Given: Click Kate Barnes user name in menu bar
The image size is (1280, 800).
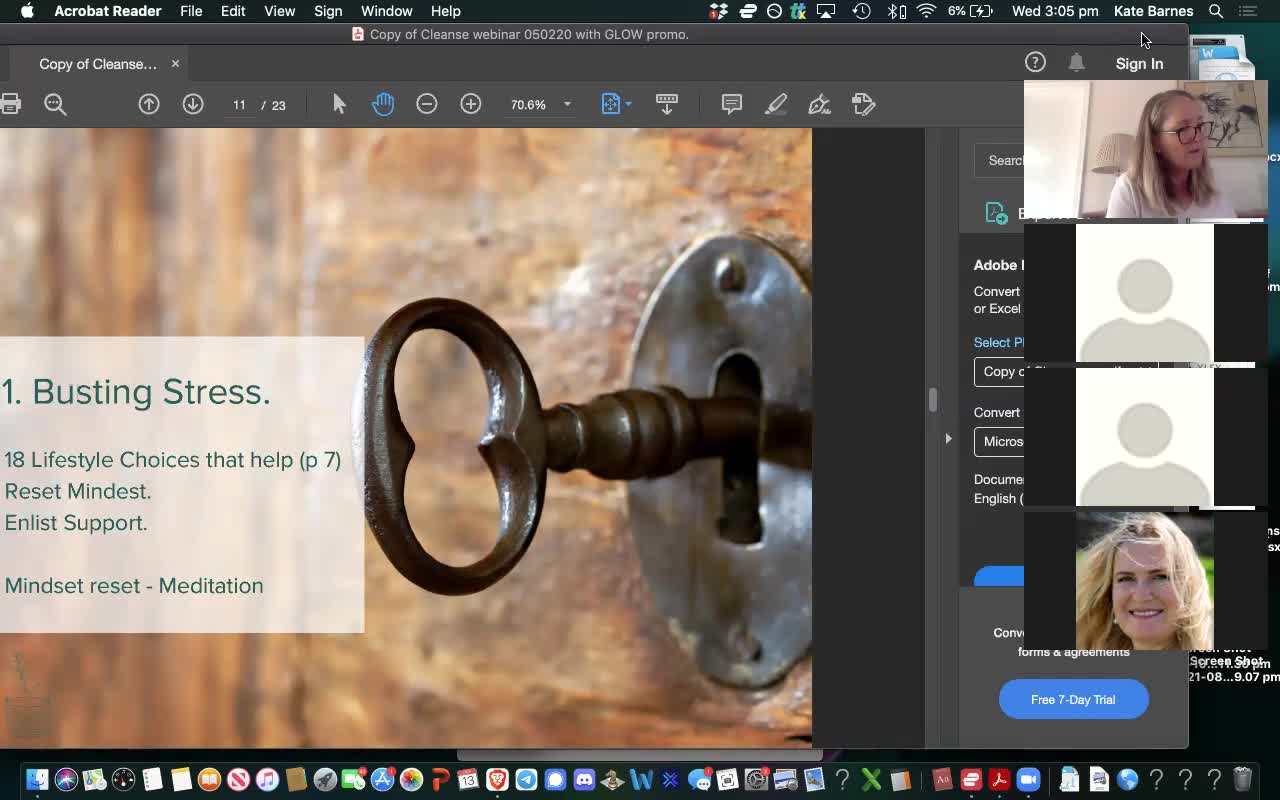Looking at the screenshot, I should (1153, 11).
